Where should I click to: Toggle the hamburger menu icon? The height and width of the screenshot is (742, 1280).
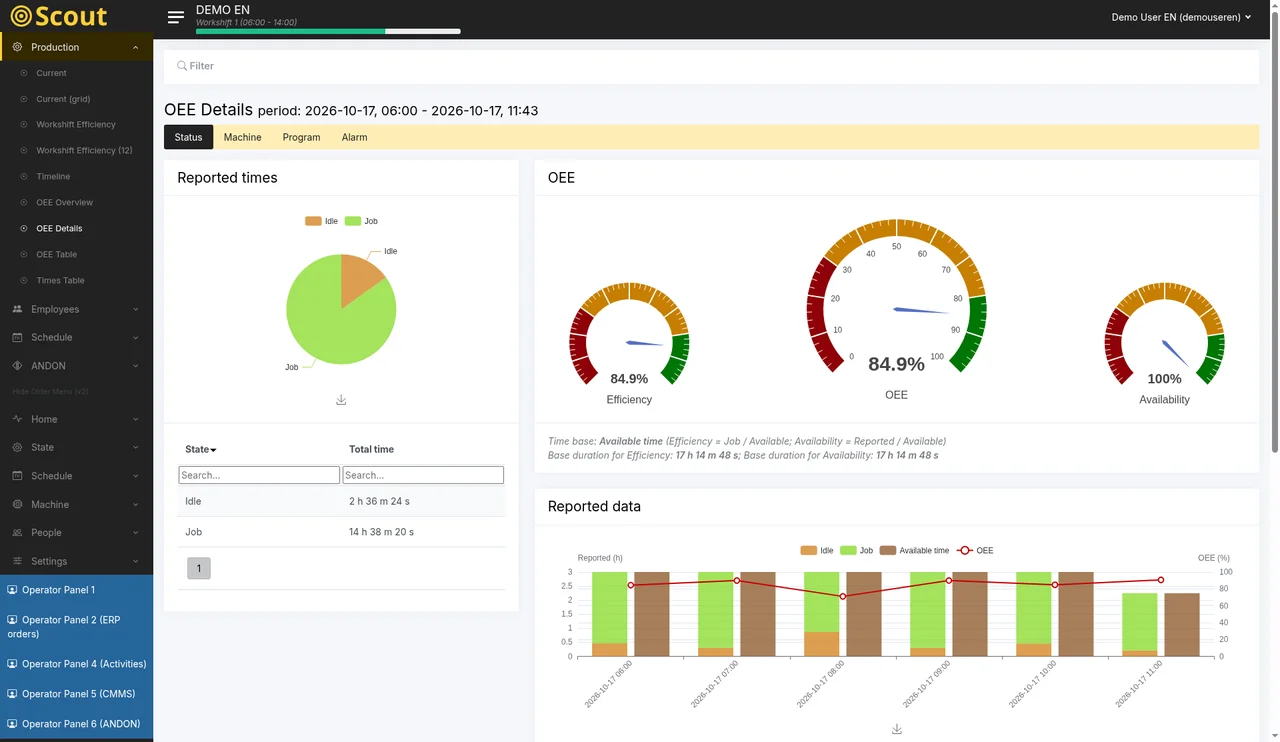(176, 17)
